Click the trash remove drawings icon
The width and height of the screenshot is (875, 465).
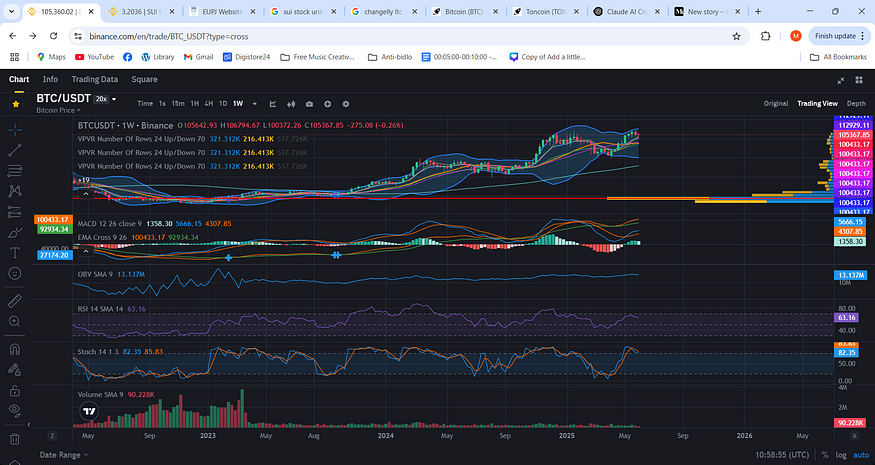15,439
